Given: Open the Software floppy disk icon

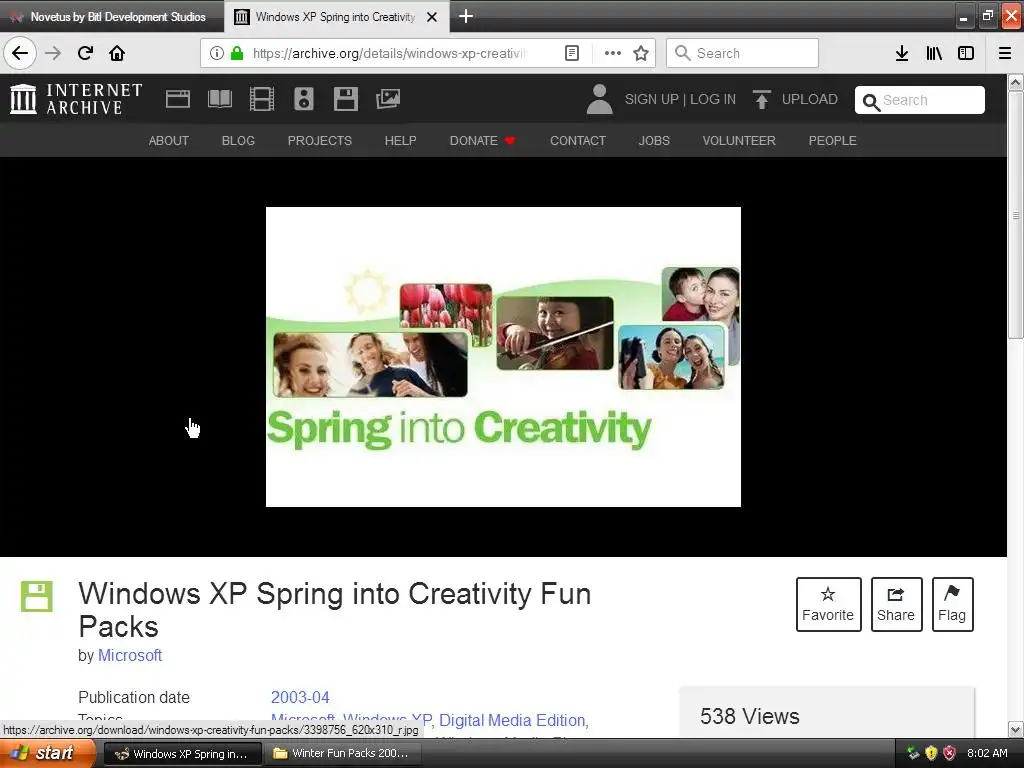Looking at the screenshot, I should coord(345,99).
